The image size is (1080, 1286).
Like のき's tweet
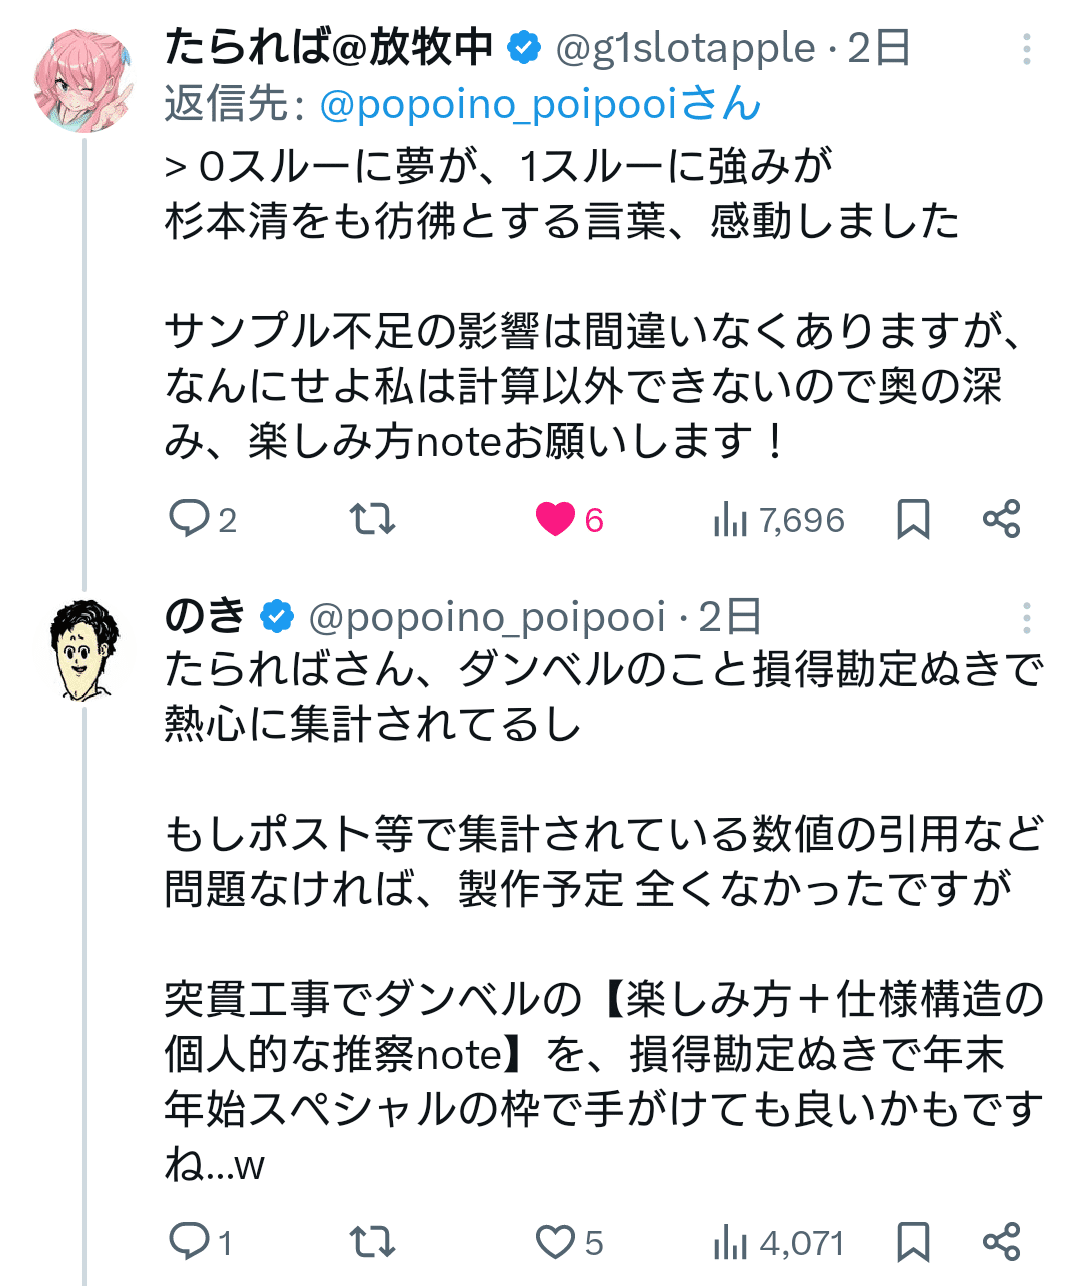[557, 1243]
